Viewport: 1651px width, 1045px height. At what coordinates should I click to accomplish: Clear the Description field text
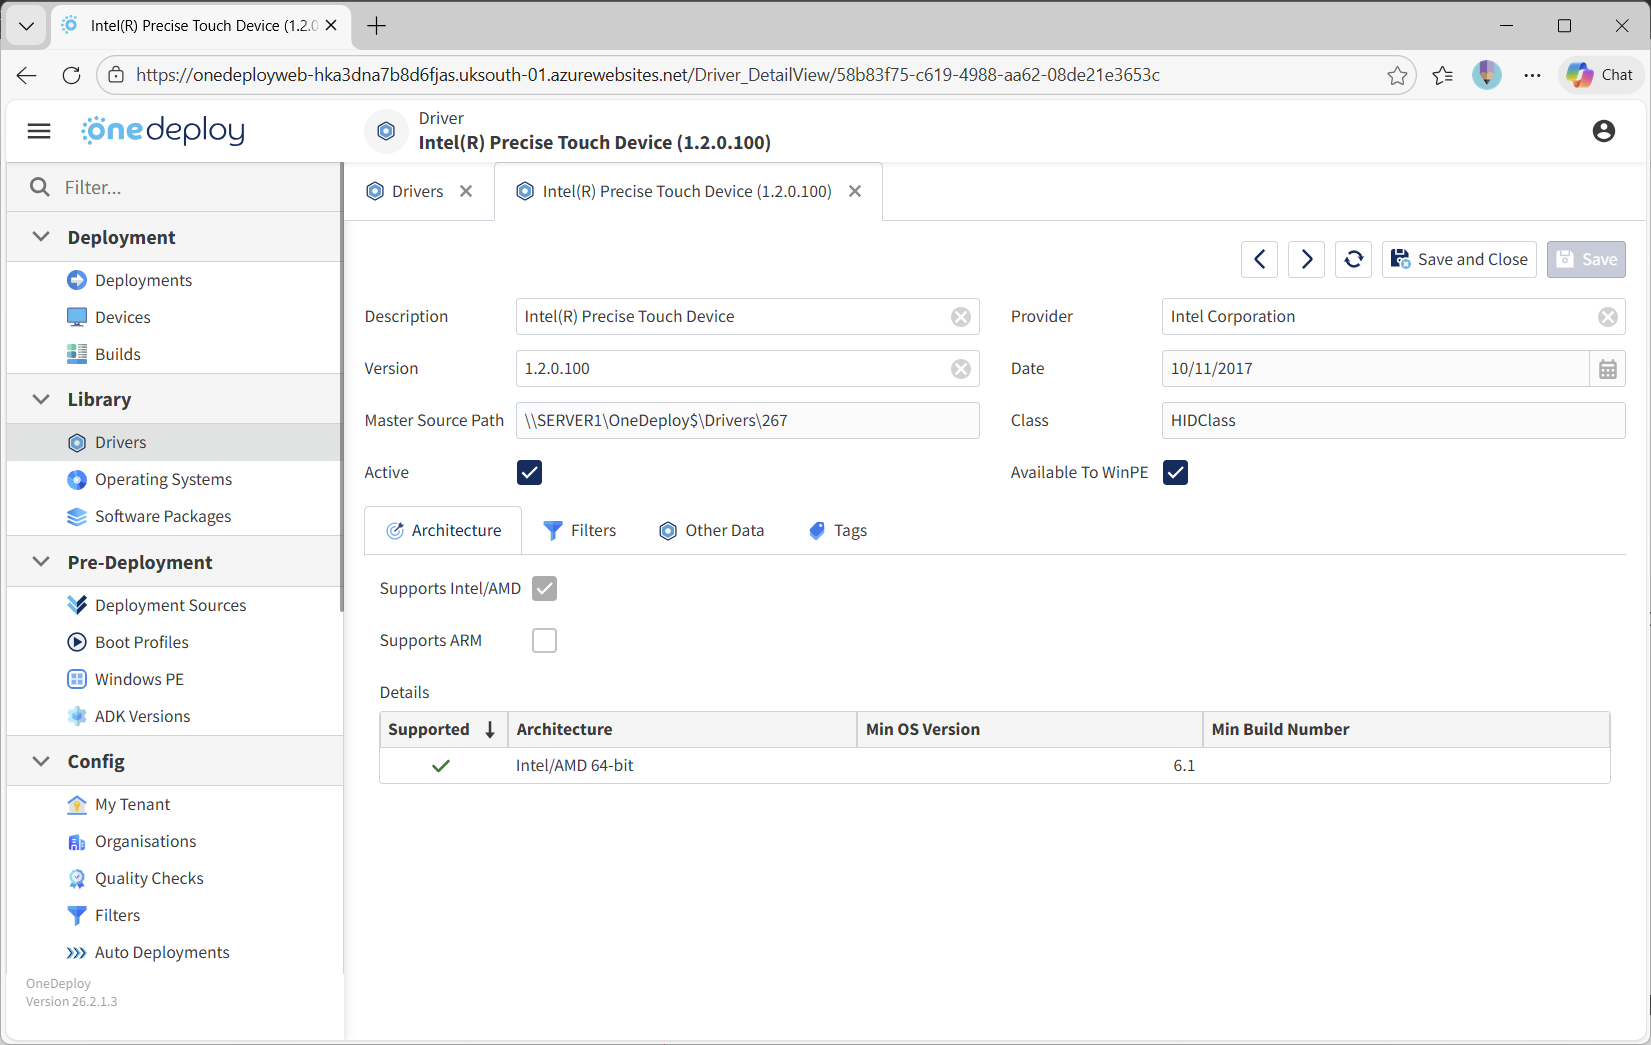click(960, 317)
